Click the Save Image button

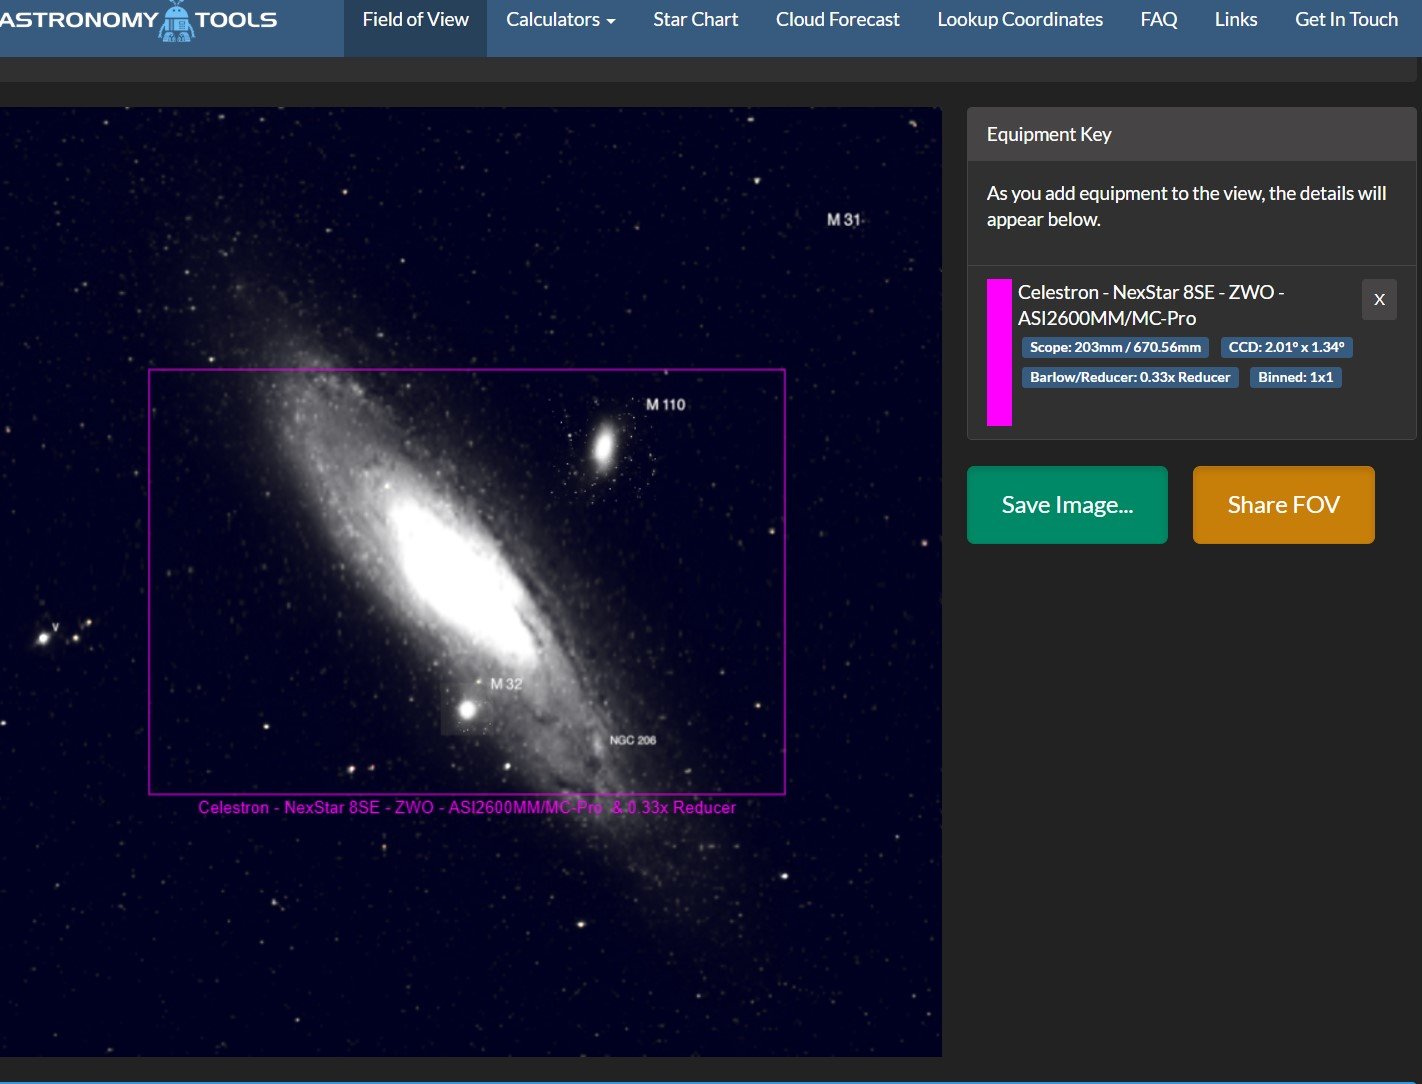pyautogui.click(x=1067, y=505)
